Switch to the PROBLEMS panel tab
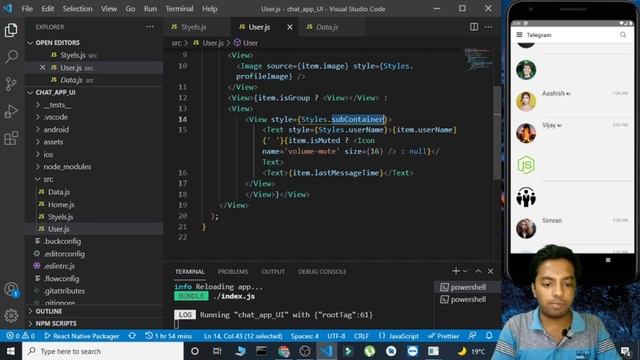Screen dimensions: 640x360 233,271
